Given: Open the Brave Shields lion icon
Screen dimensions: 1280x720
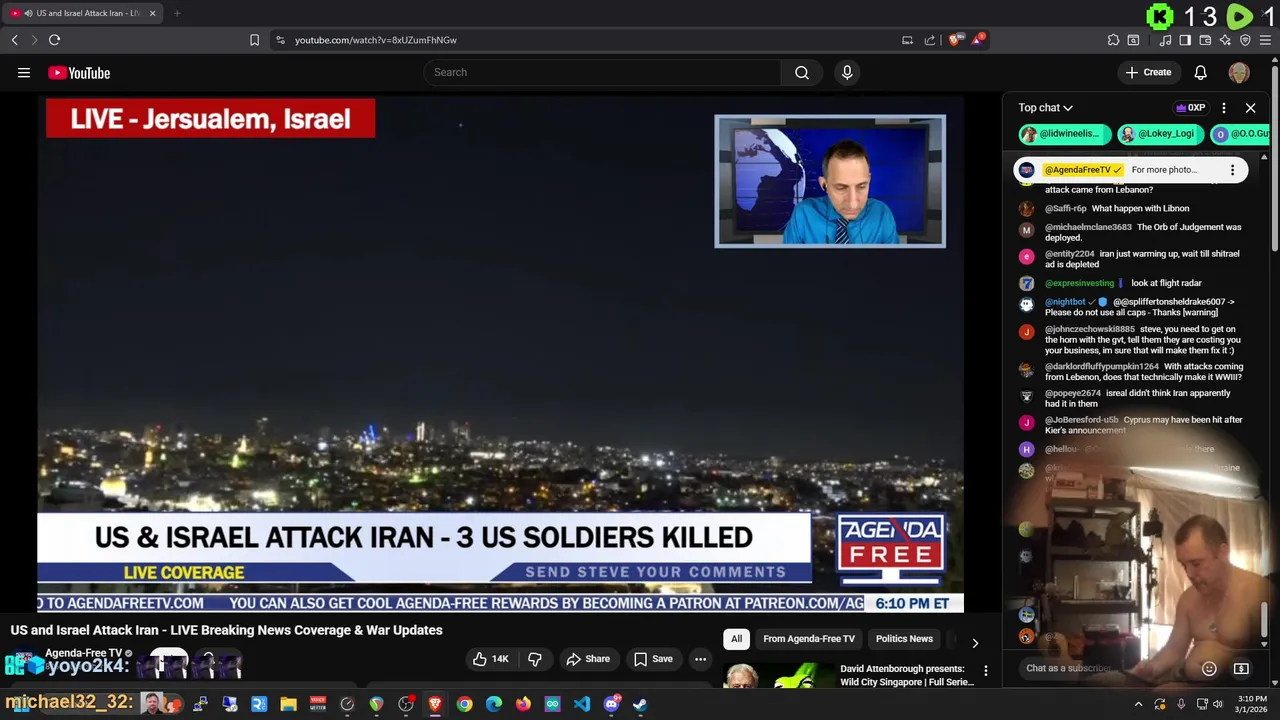Looking at the screenshot, I should coord(955,40).
